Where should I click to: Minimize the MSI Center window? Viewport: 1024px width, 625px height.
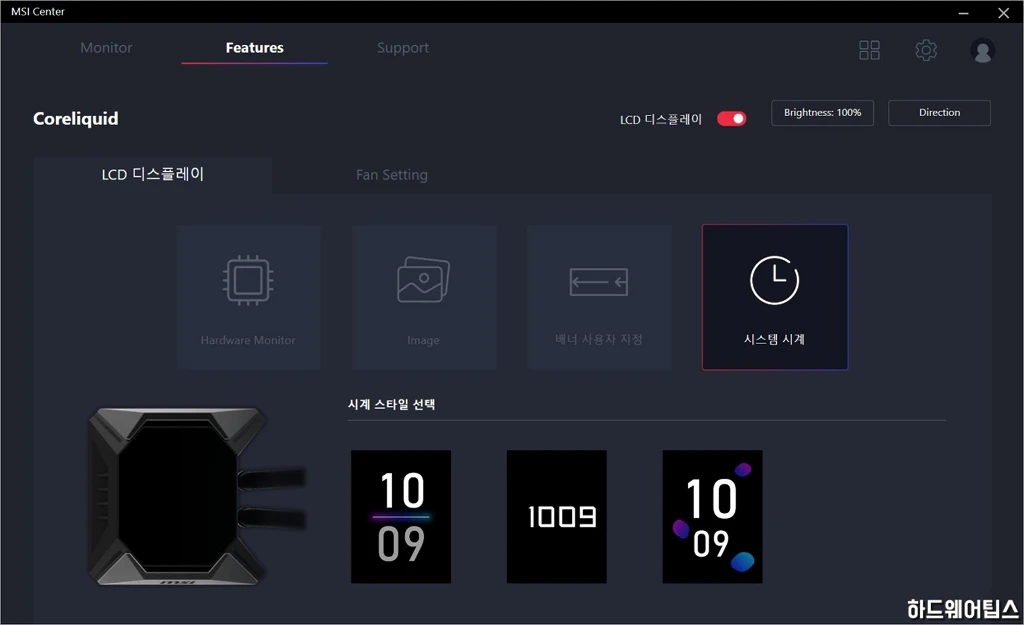coord(963,12)
